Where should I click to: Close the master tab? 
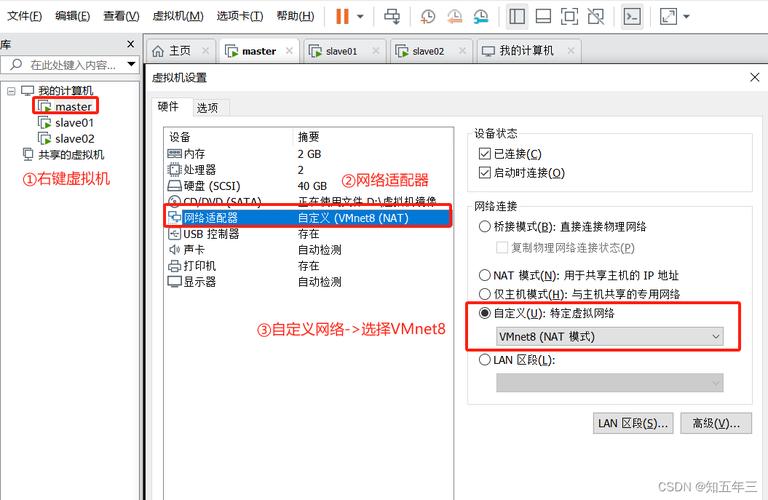click(289, 51)
